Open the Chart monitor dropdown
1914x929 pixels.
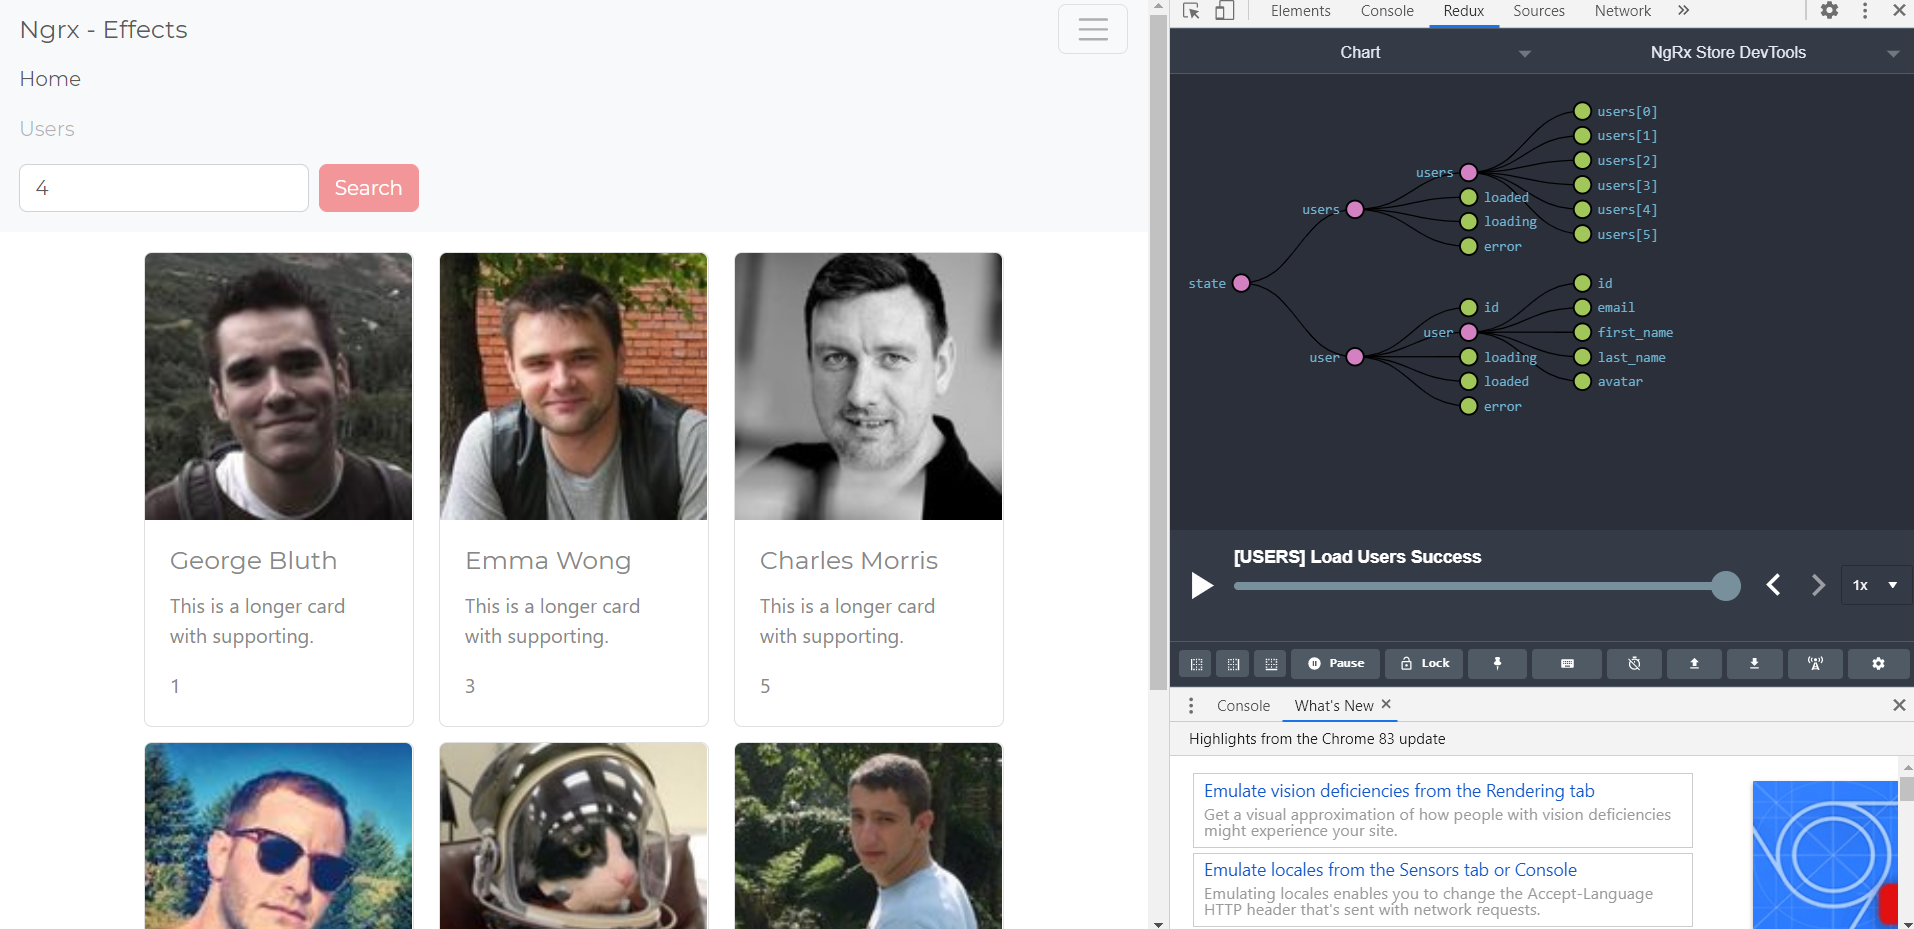(1359, 52)
